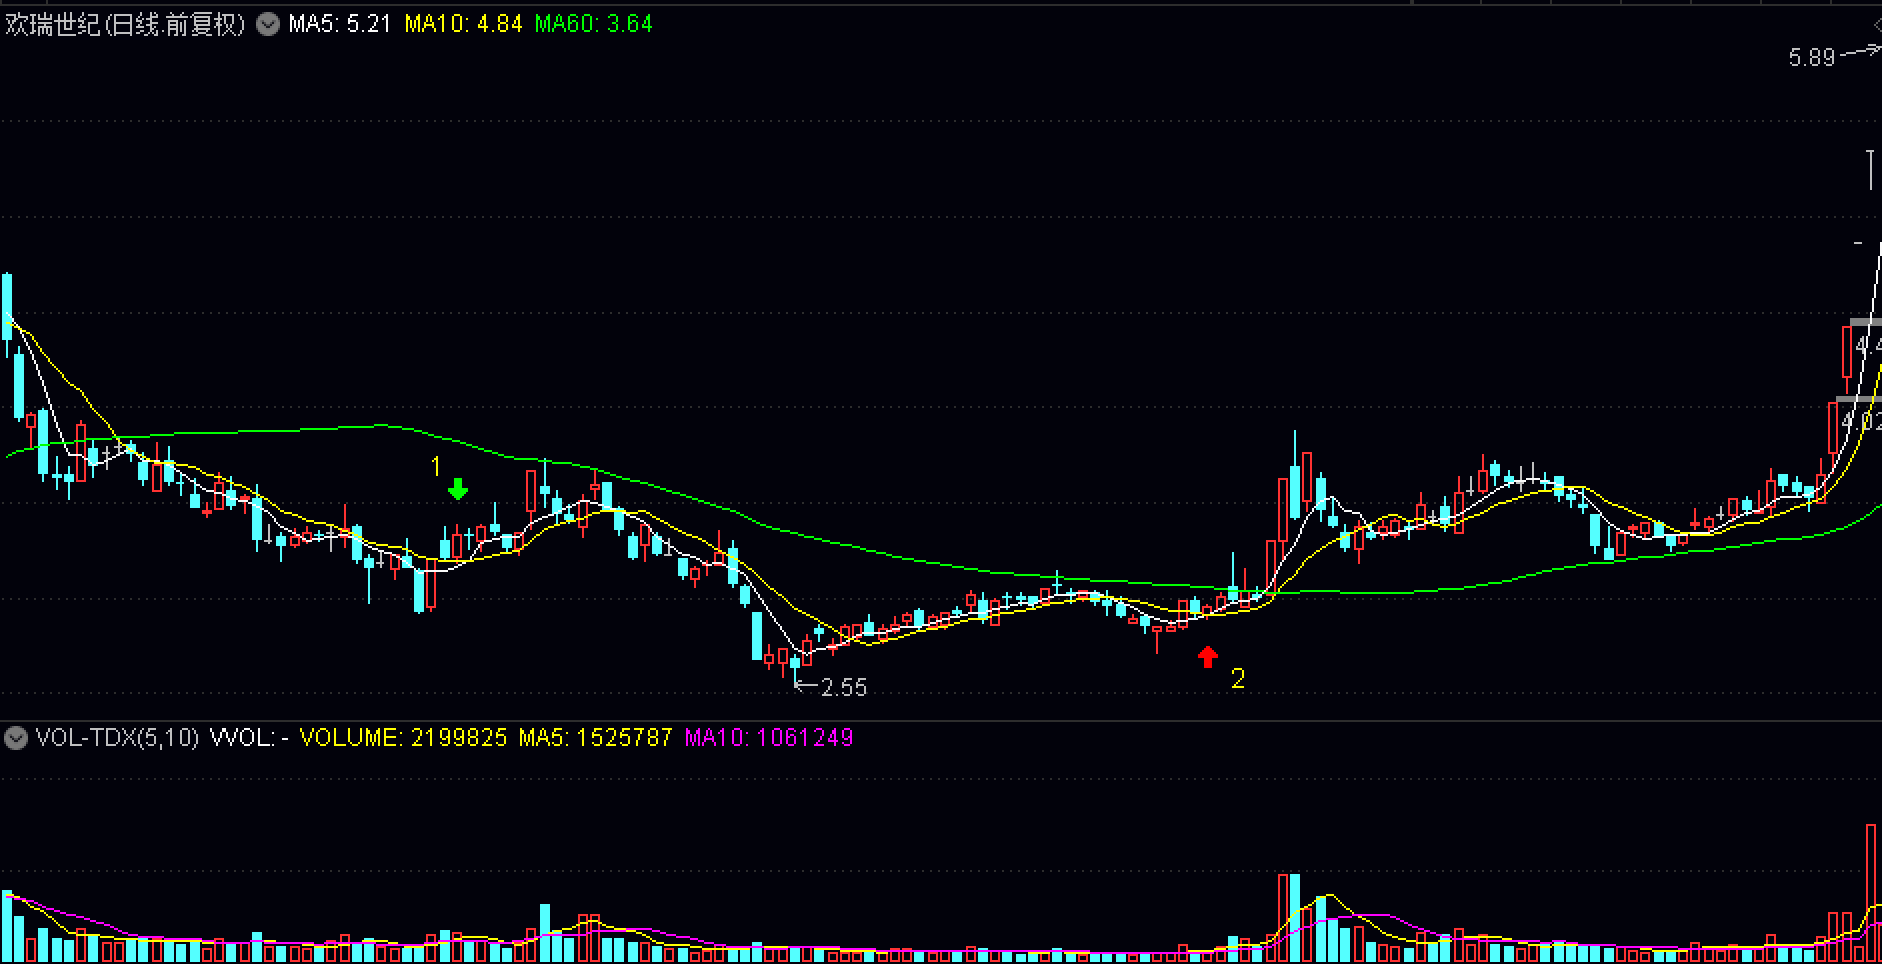Click the gray 4.02 price tag
1882x964 pixels.
pyautogui.click(x=1861, y=419)
